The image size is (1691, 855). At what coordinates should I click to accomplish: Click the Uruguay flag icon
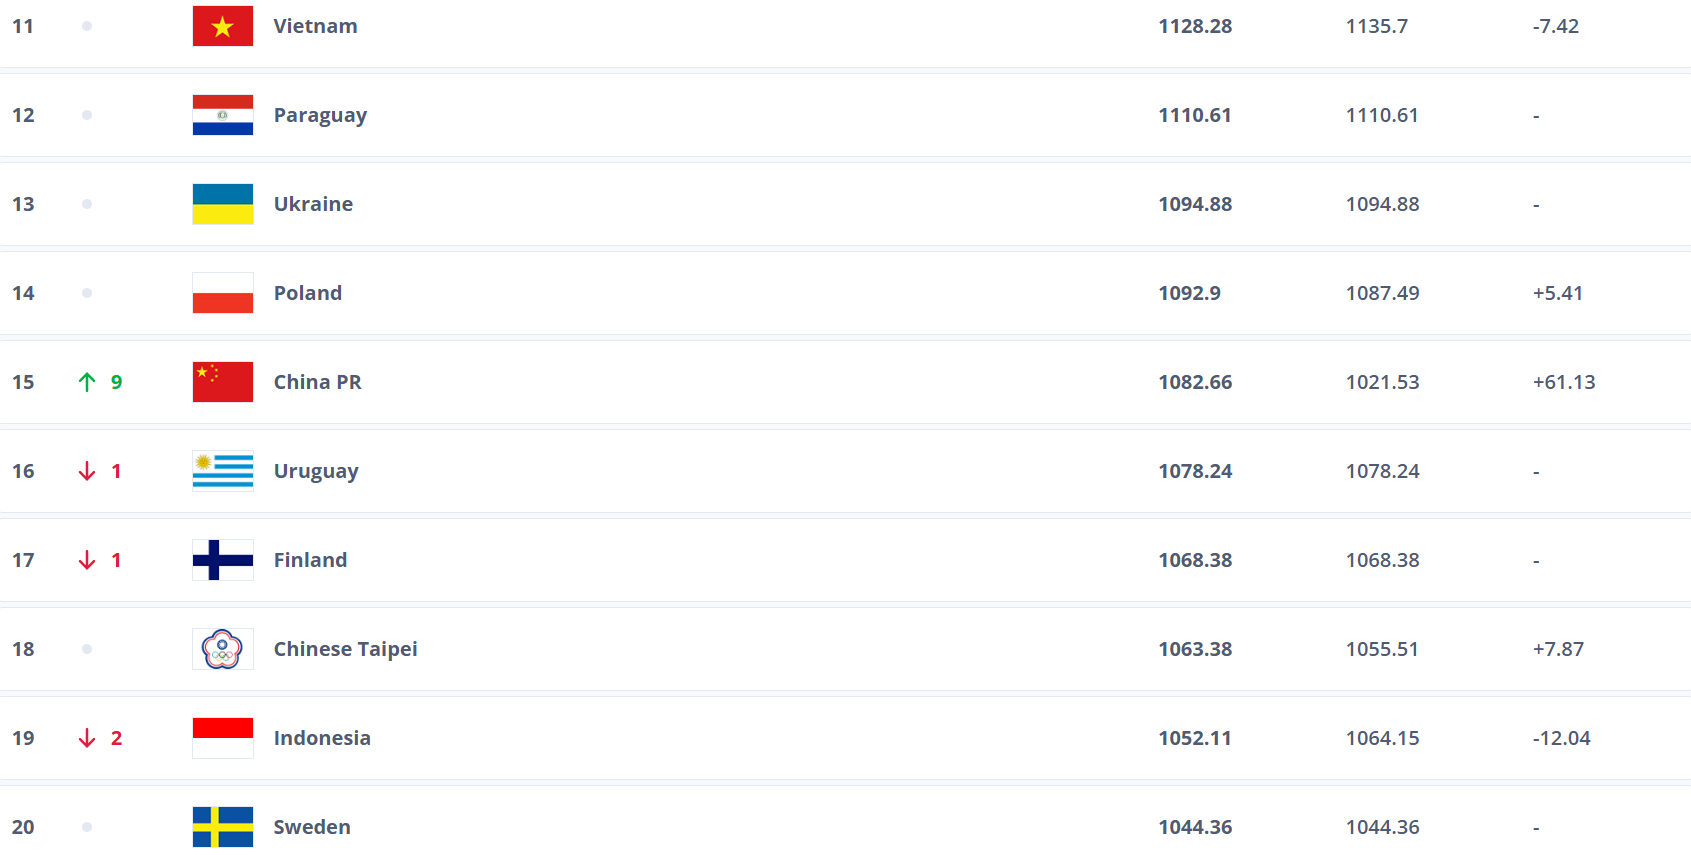[x=222, y=471]
